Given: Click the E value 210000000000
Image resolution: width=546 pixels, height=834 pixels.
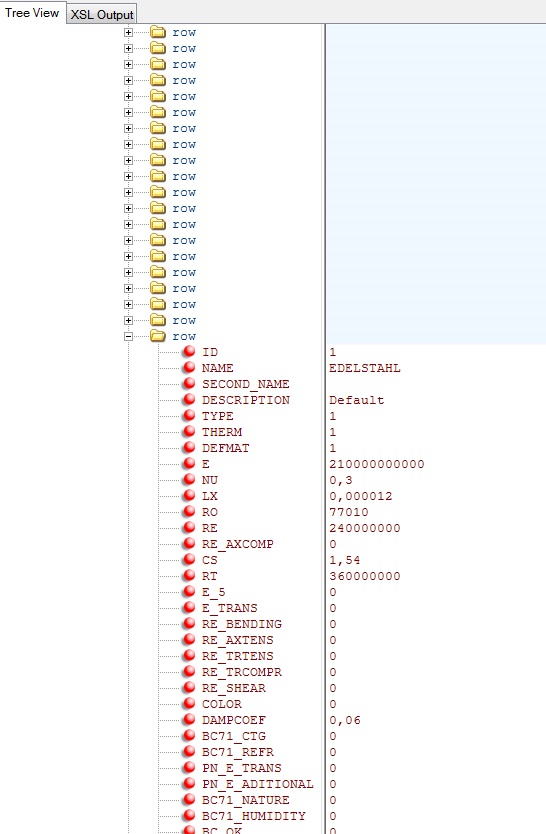Looking at the screenshot, I should [x=376, y=464].
